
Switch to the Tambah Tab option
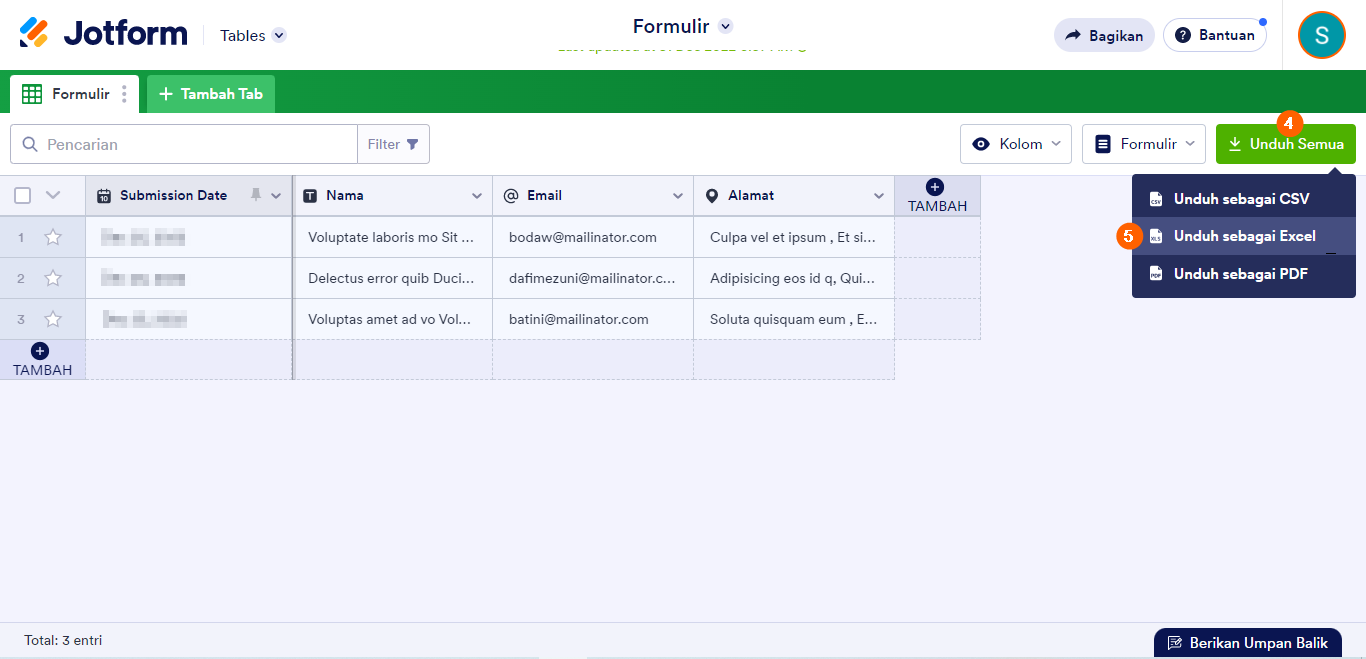210,93
